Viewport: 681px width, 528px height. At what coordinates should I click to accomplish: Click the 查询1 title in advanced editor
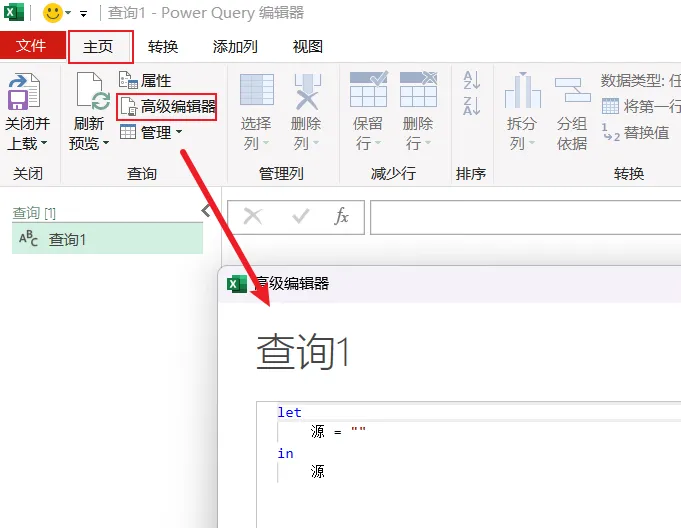click(x=303, y=352)
